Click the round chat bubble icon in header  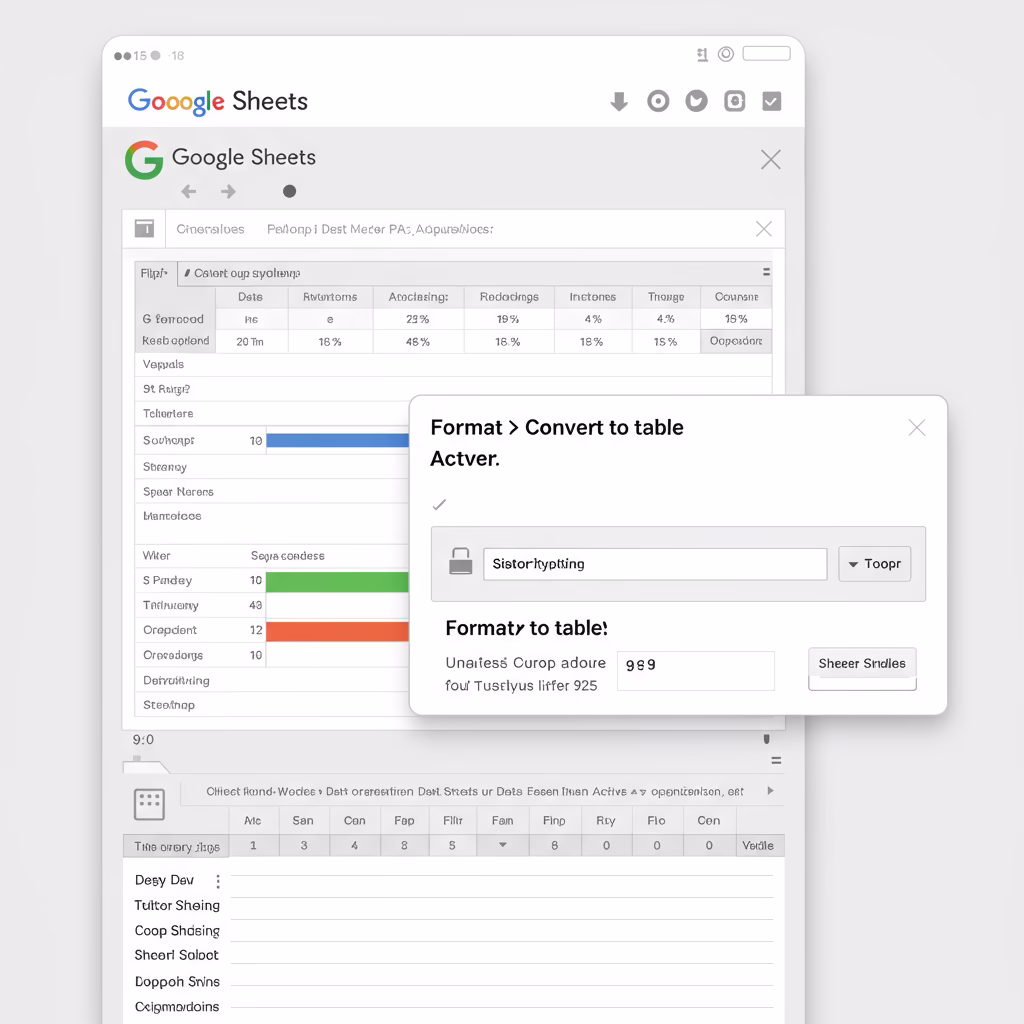[696, 101]
